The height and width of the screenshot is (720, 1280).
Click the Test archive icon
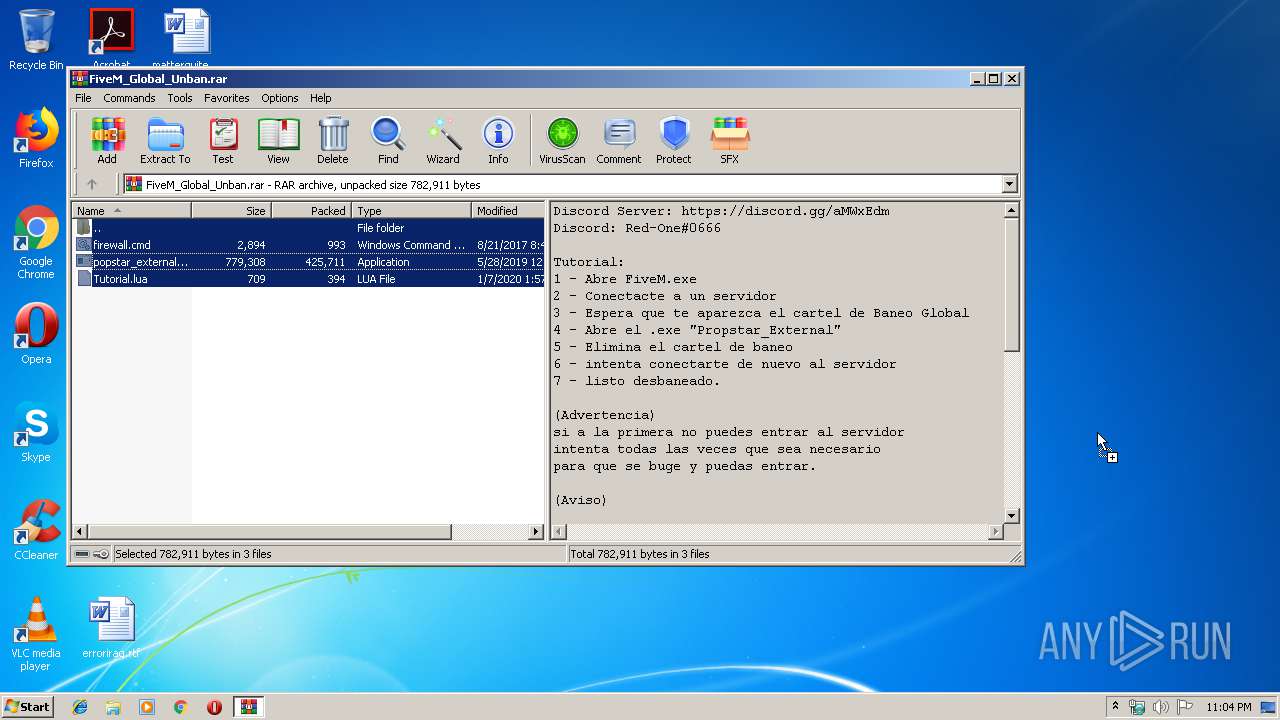pos(223,140)
